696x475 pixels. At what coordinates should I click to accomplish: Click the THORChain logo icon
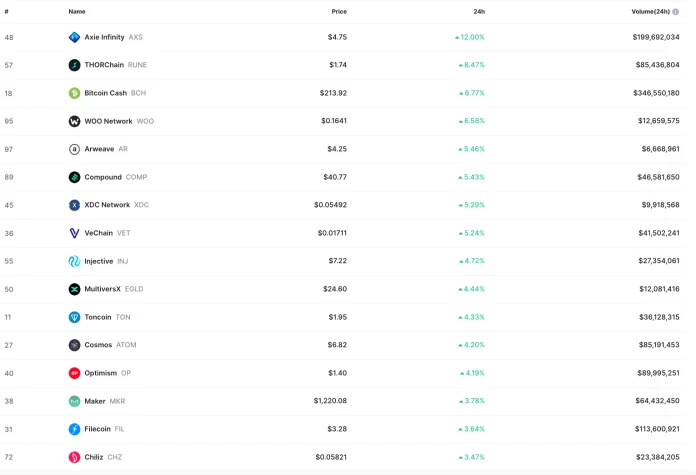point(74,65)
